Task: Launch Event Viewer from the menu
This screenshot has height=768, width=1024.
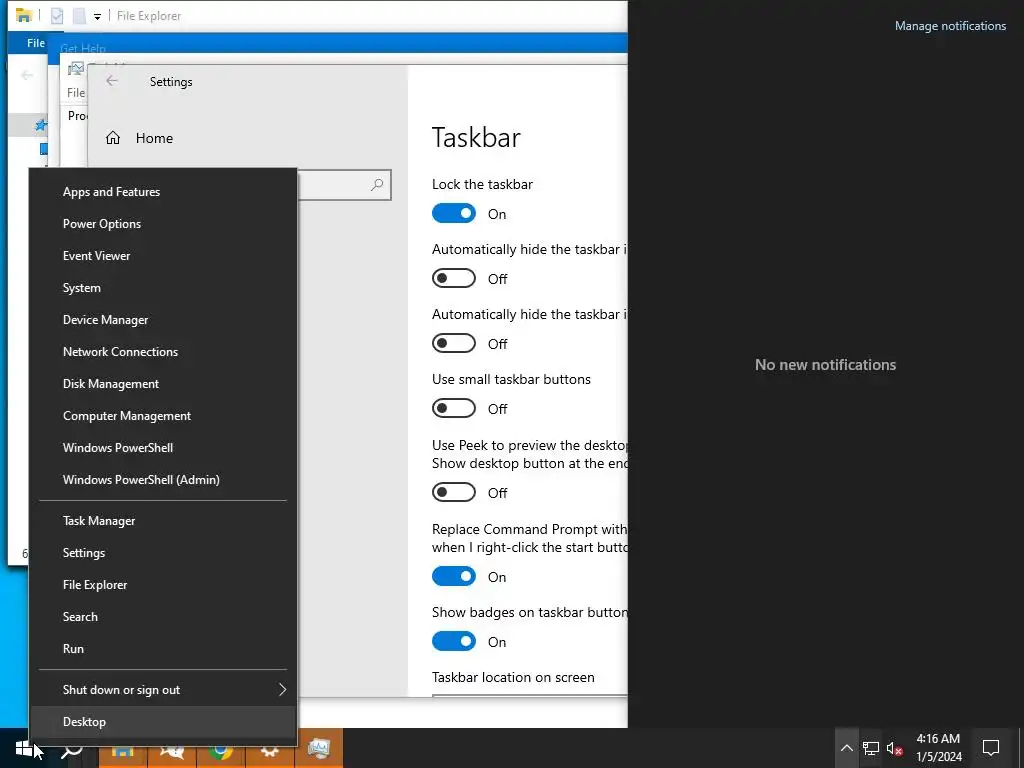Action: [x=163, y=256]
